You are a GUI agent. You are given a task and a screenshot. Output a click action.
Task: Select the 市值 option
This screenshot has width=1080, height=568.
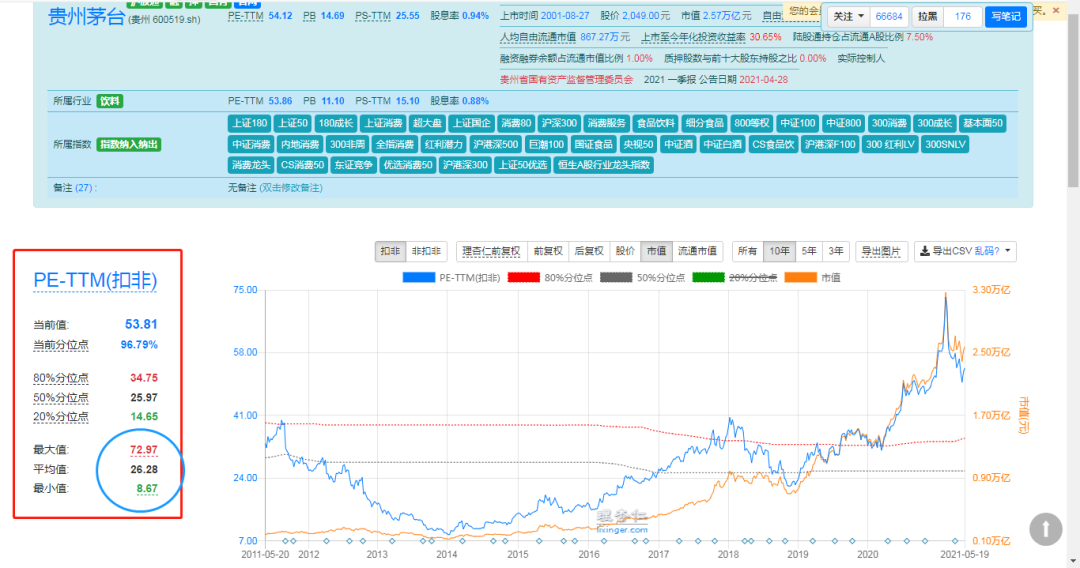pos(656,251)
